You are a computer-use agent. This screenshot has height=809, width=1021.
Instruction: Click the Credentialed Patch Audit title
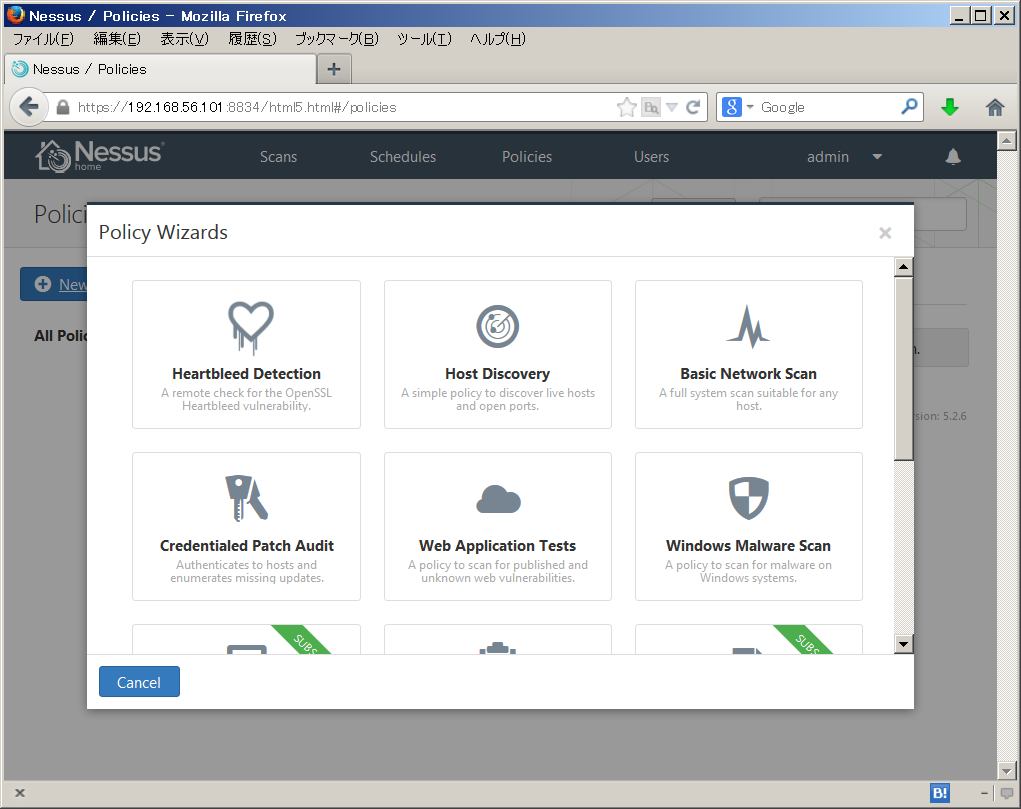pyautogui.click(x=247, y=546)
